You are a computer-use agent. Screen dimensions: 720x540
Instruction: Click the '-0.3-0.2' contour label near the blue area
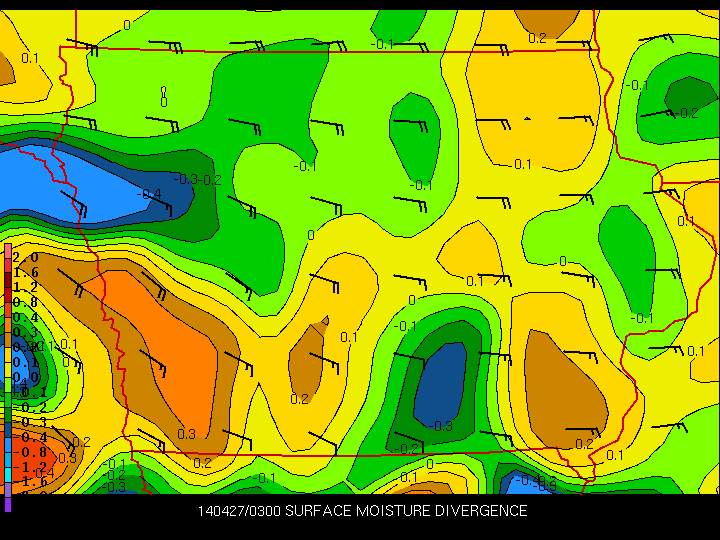tap(197, 180)
